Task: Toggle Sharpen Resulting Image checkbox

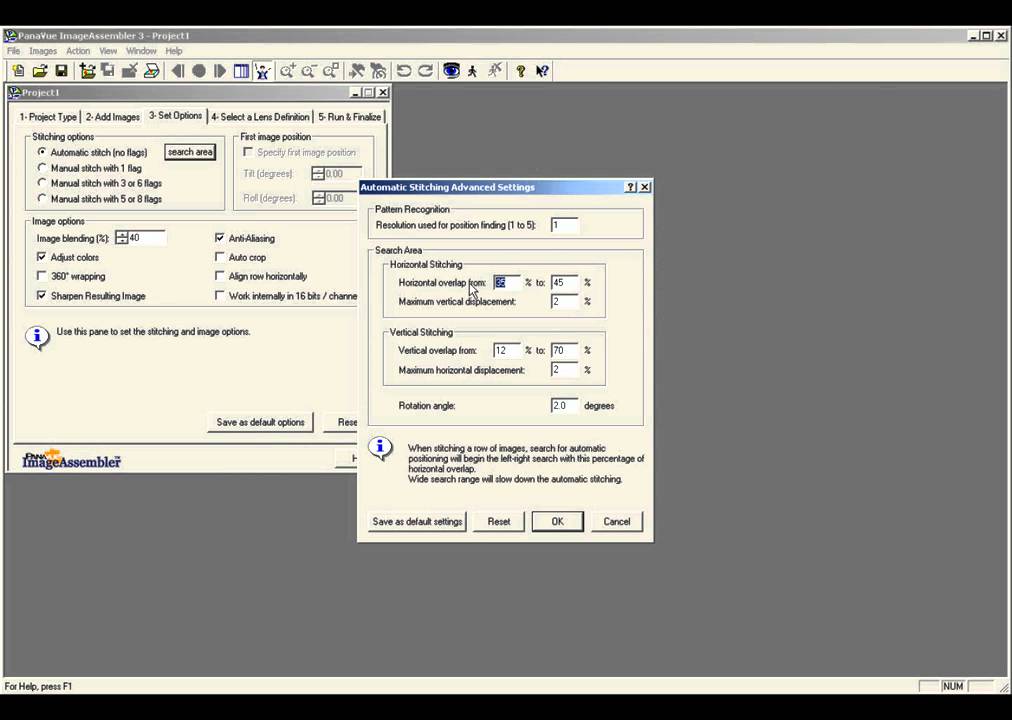Action: (42, 295)
